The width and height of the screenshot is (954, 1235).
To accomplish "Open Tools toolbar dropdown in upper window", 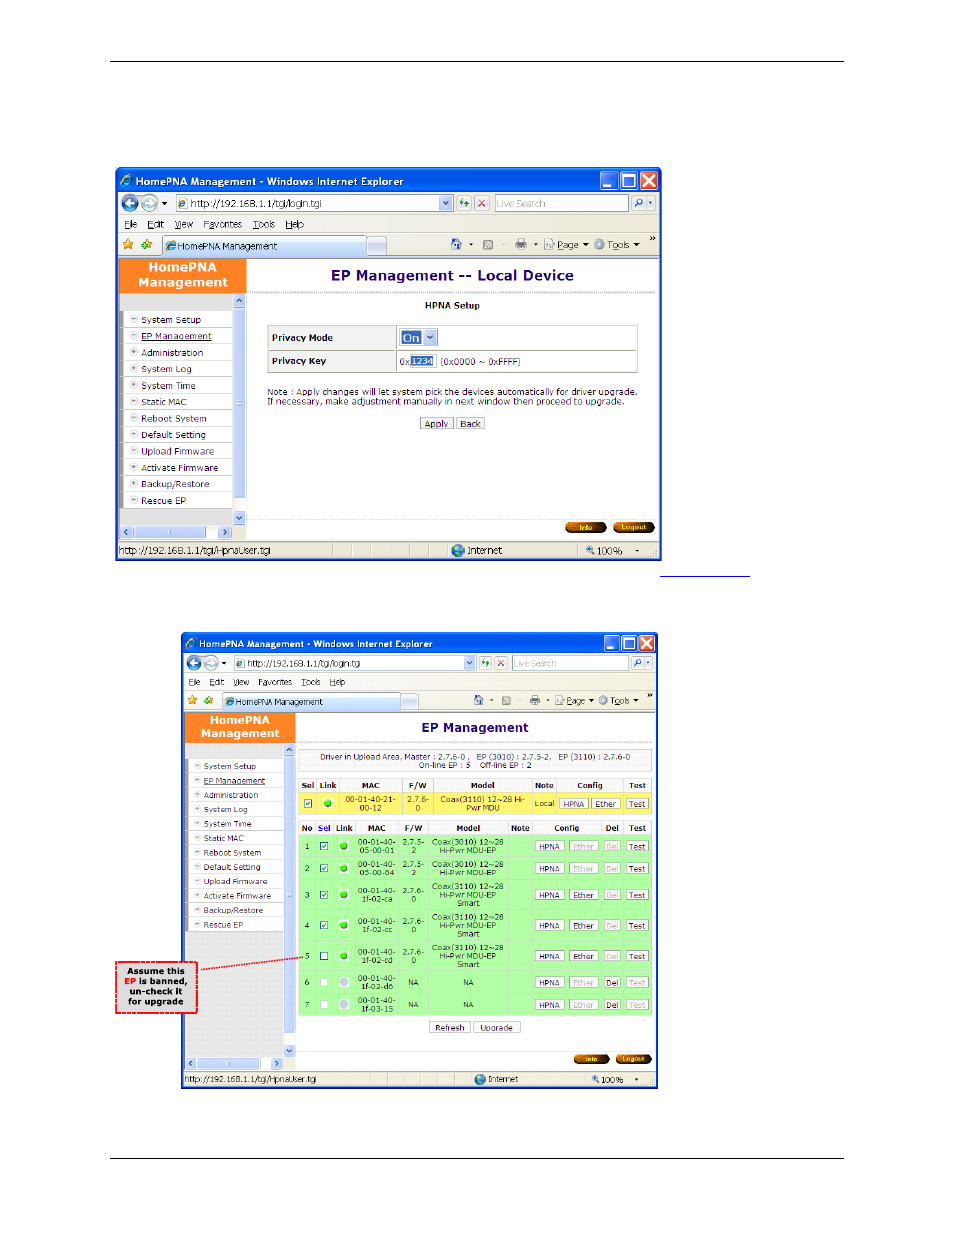I will click(636, 245).
